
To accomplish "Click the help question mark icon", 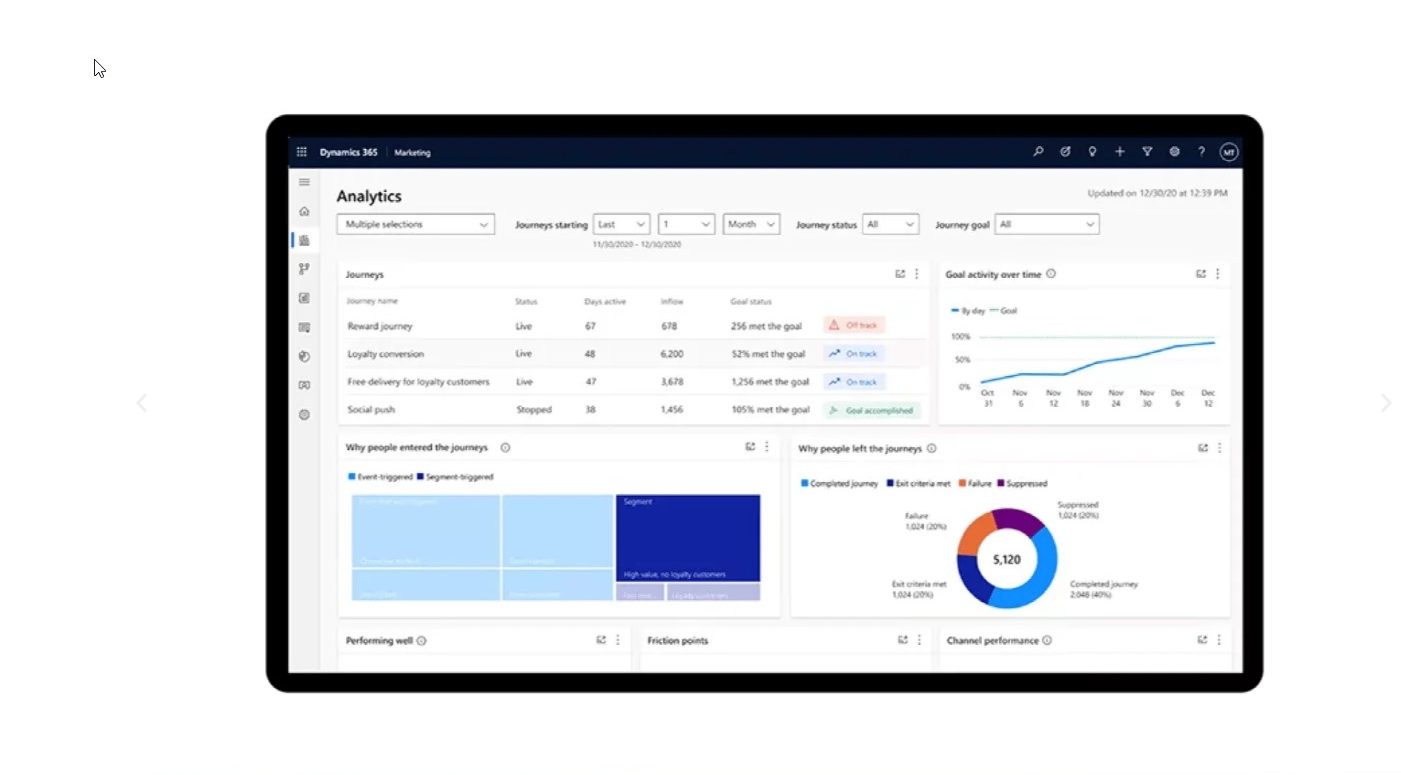I will tap(1201, 152).
